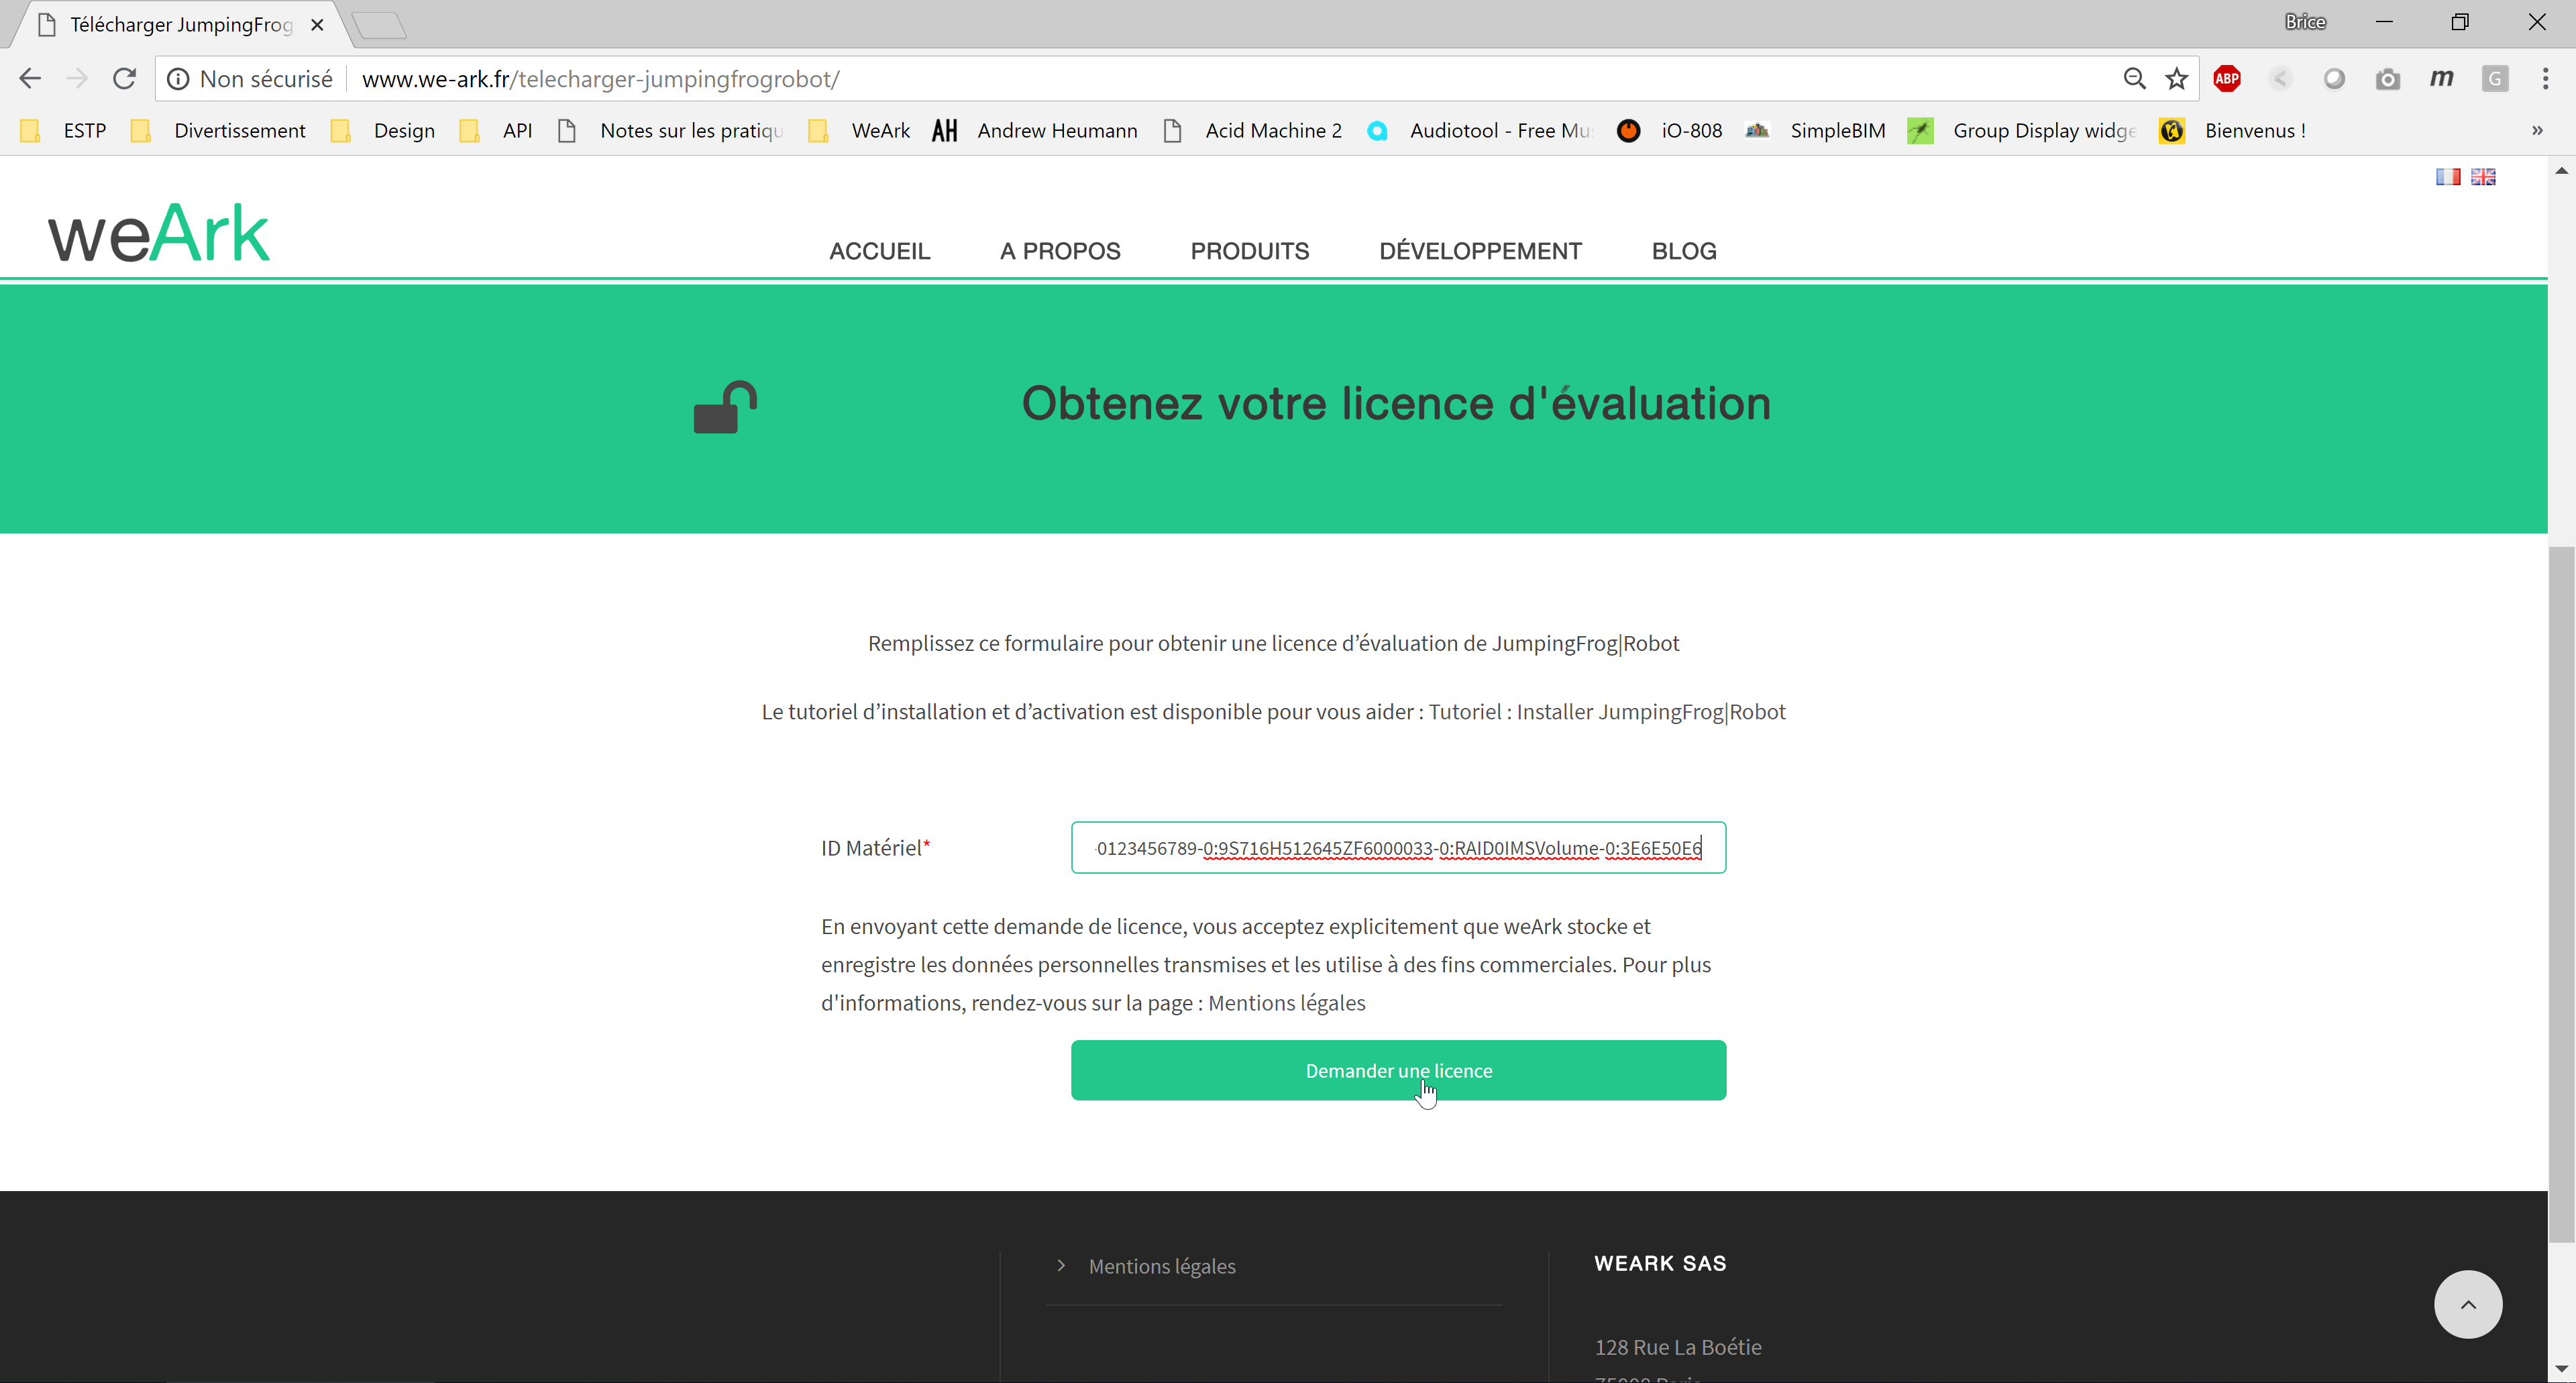Open the PRODUITS menu item
This screenshot has width=2576, height=1383.
(x=1249, y=250)
